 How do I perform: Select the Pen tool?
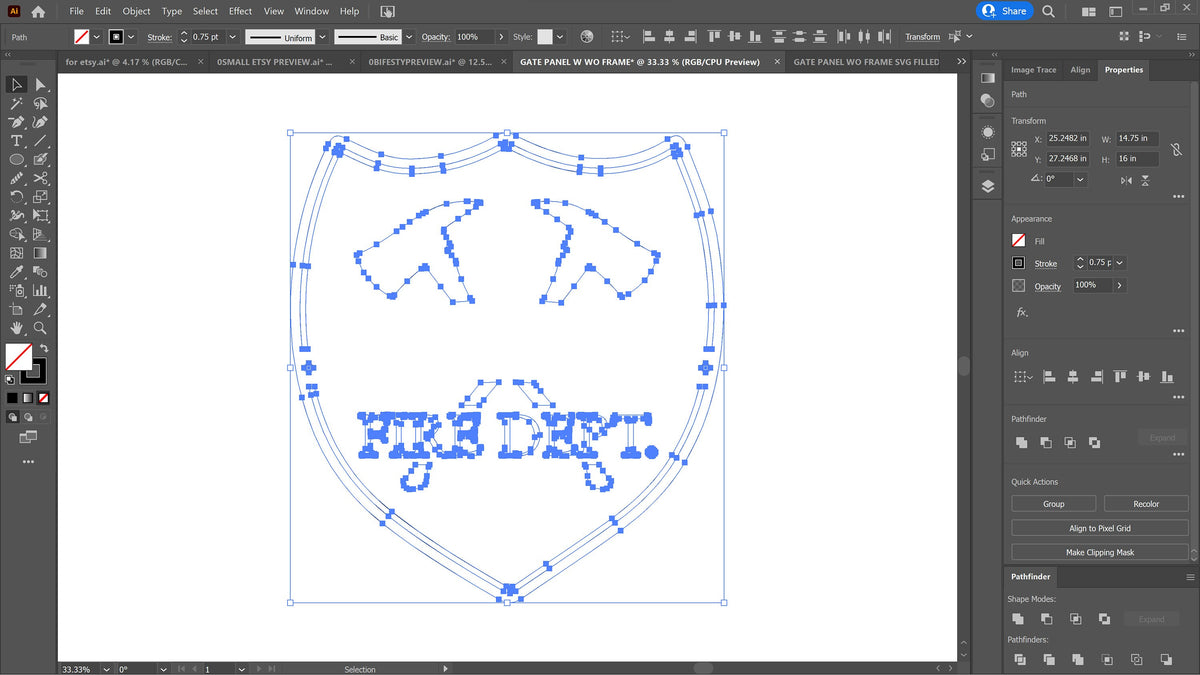coord(17,122)
